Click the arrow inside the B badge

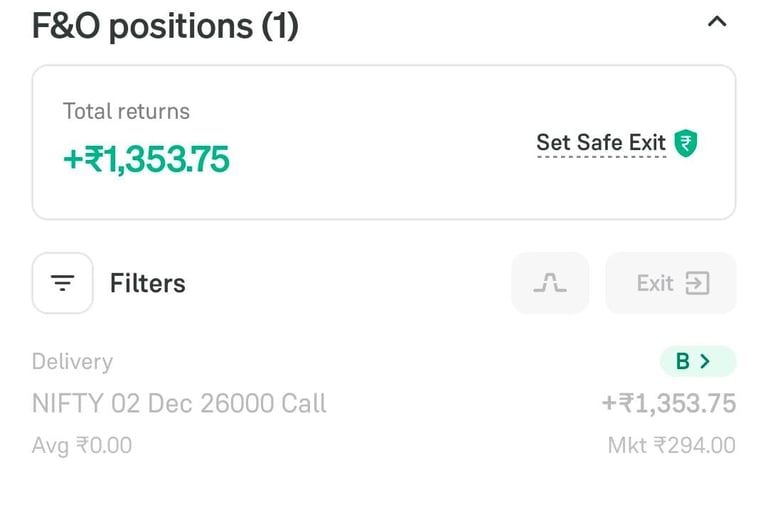[706, 361]
